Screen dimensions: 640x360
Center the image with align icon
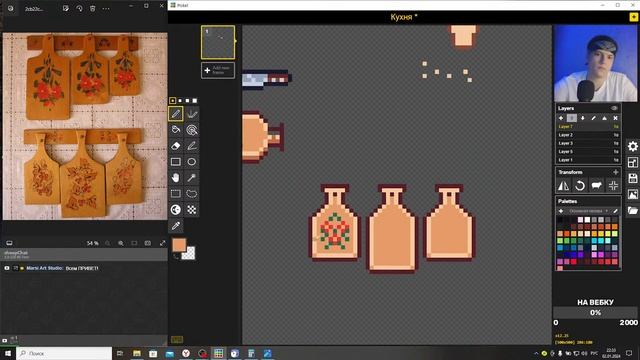613,186
